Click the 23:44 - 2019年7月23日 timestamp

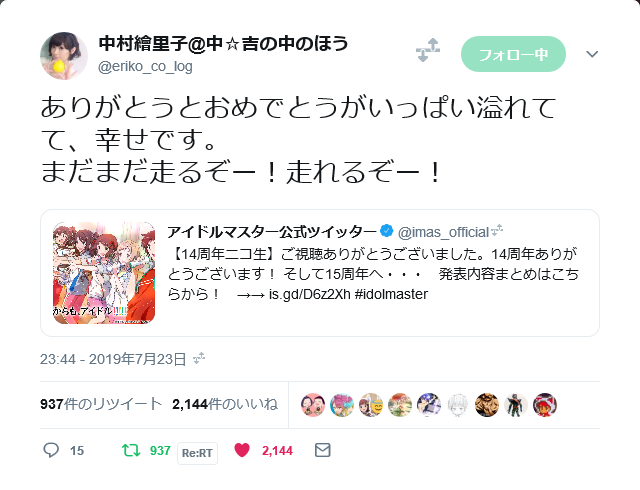pos(113,359)
